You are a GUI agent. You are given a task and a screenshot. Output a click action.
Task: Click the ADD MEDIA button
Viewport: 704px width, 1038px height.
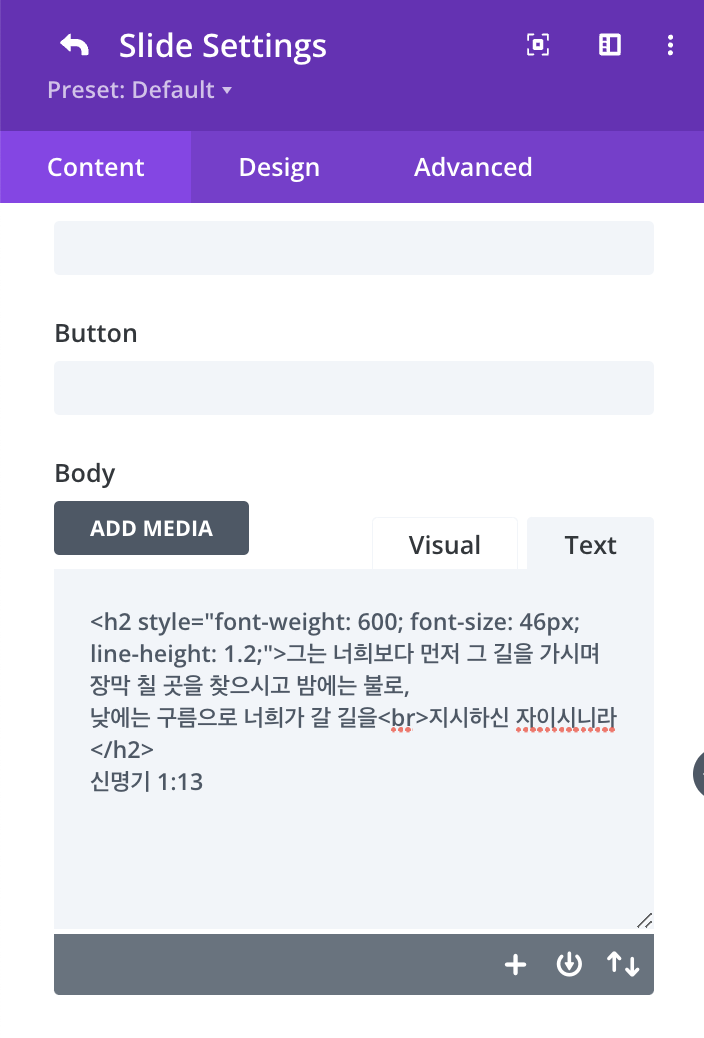151,528
